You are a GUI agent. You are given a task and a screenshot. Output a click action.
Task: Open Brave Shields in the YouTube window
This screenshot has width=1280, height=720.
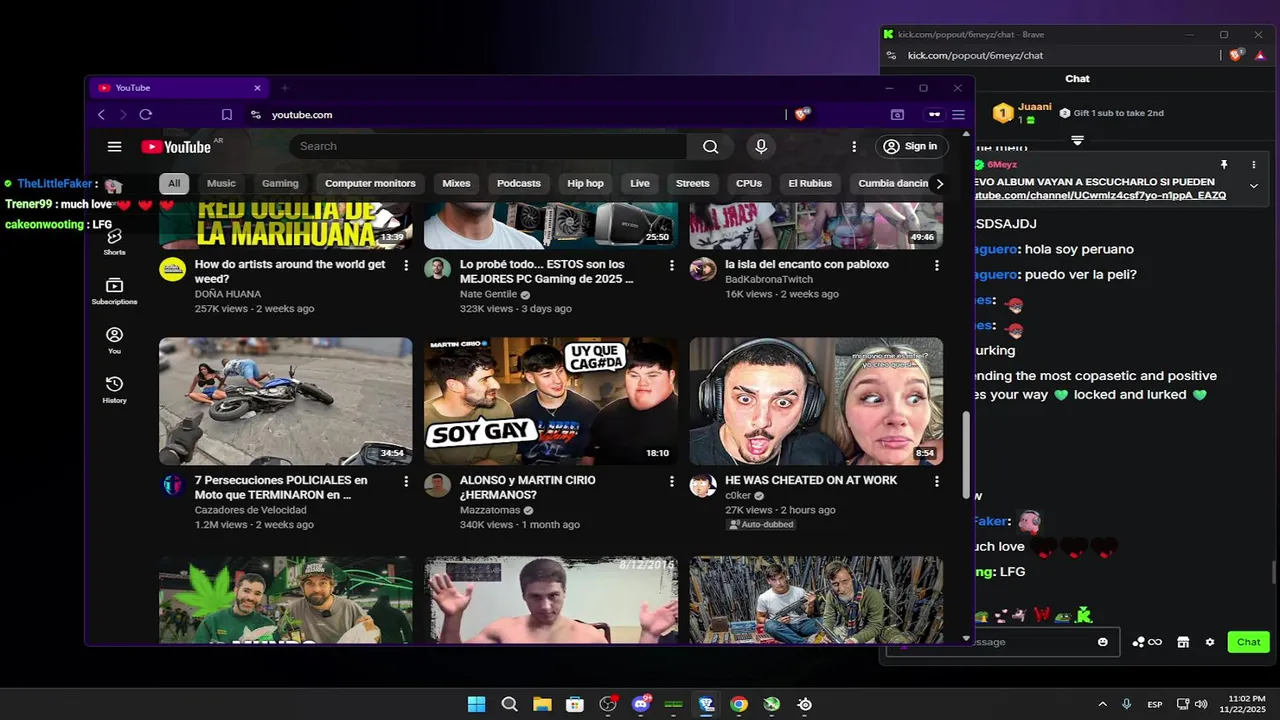tap(801, 114)
